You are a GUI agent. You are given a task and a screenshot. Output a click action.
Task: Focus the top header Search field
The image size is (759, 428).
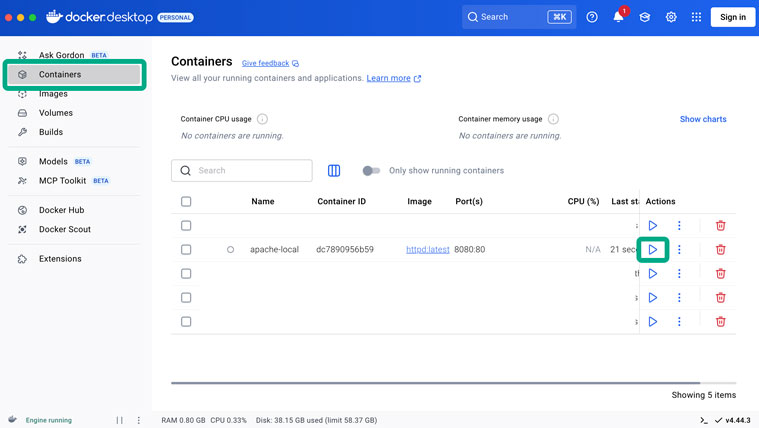pyautogui.click(x=519, y=17)
